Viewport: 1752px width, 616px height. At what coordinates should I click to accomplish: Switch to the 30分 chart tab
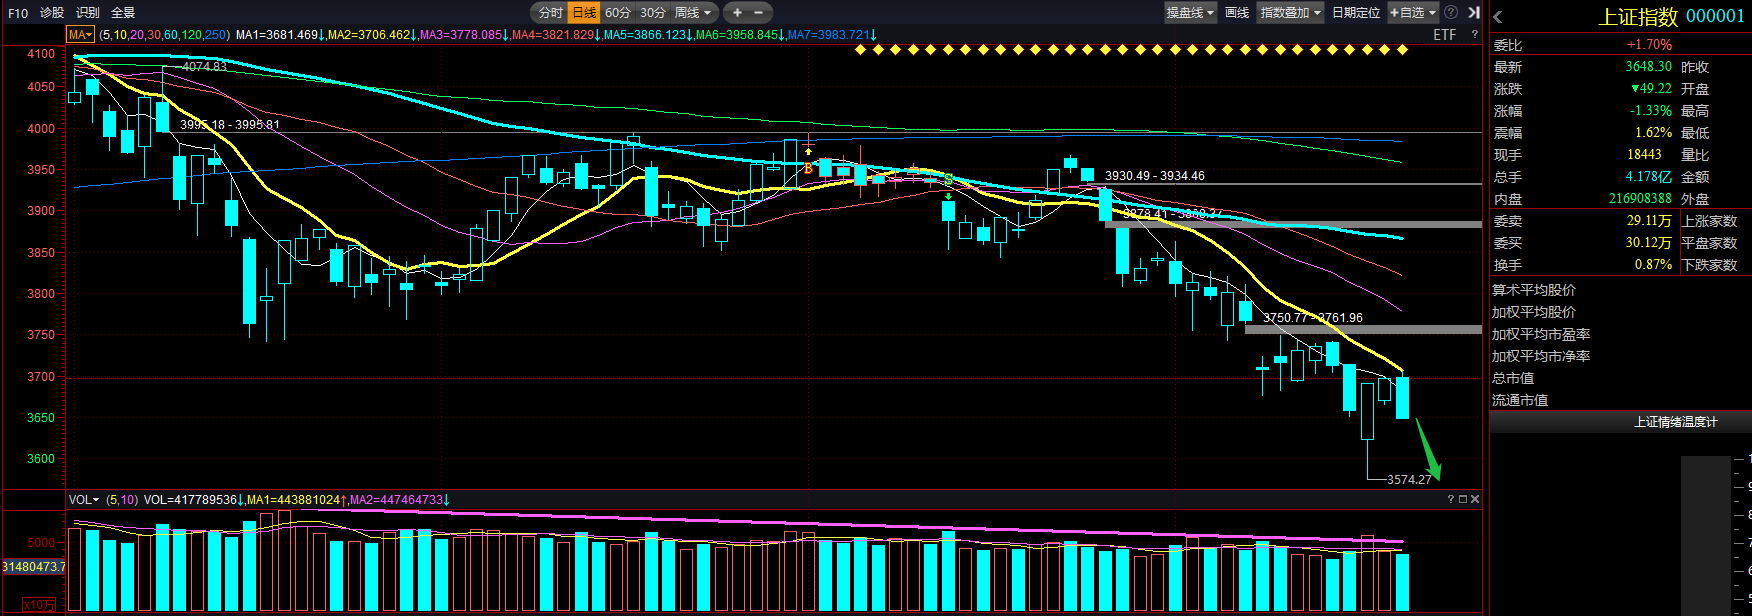[653, 13]
